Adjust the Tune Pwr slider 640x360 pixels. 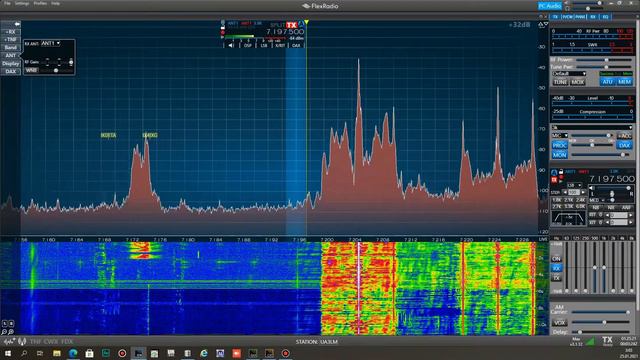(603, 67)
